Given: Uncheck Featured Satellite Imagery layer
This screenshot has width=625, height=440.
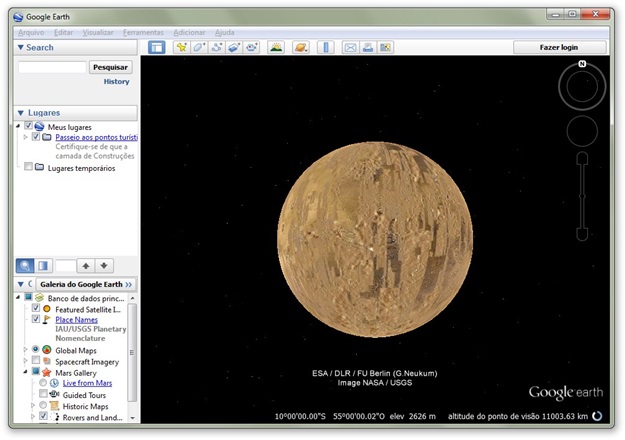Looking at the screenshot, I should (x=35, y=308).
